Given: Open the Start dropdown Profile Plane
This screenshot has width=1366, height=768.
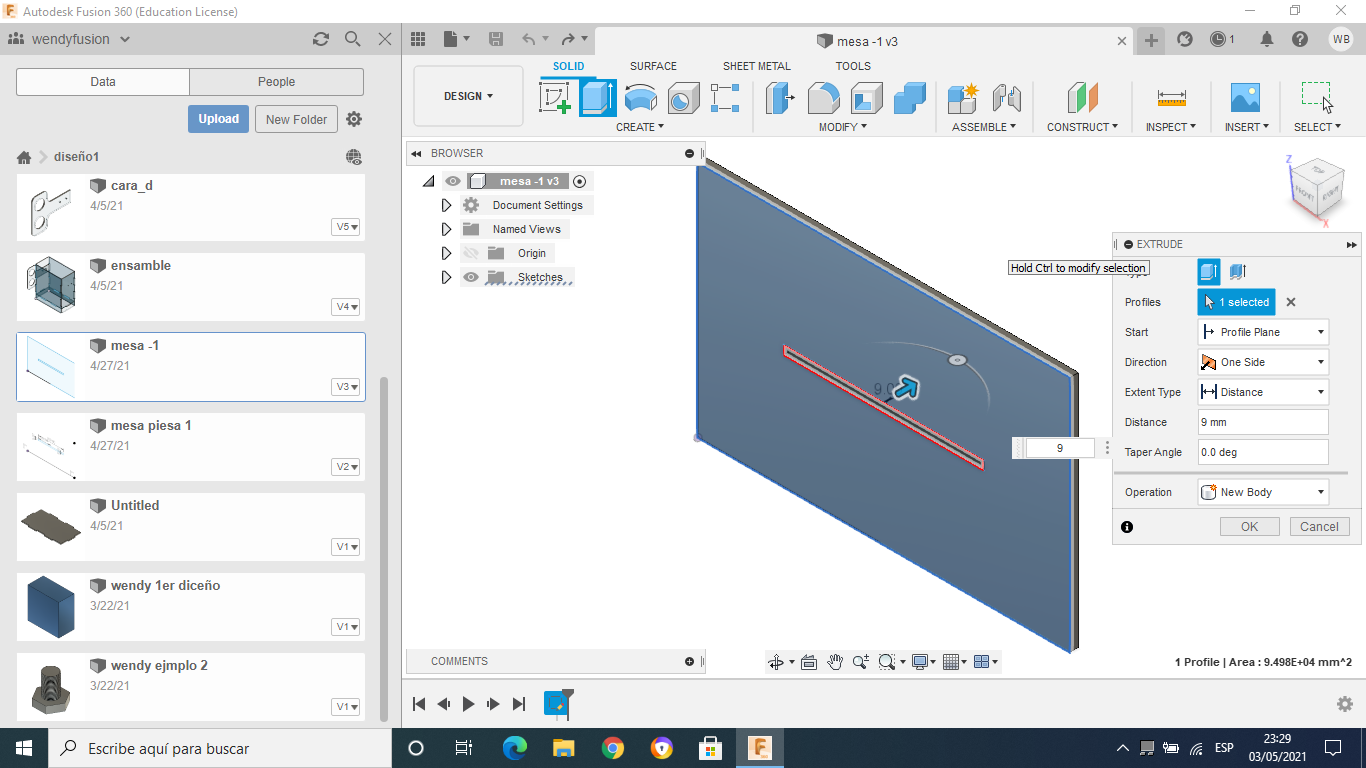Looking at the screenshot, I should tap(1263, 332).
